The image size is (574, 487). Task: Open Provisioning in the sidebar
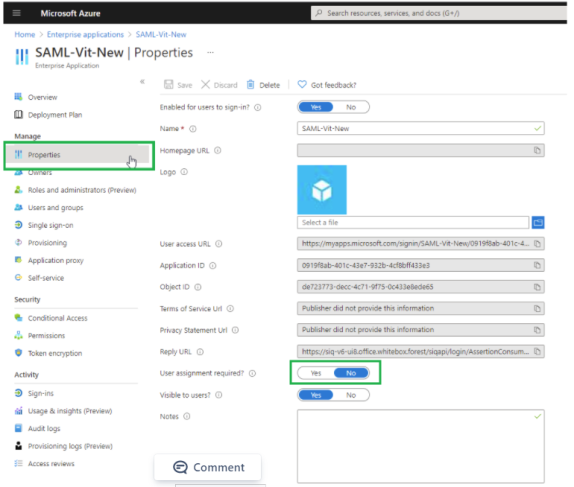coord(40,243)
